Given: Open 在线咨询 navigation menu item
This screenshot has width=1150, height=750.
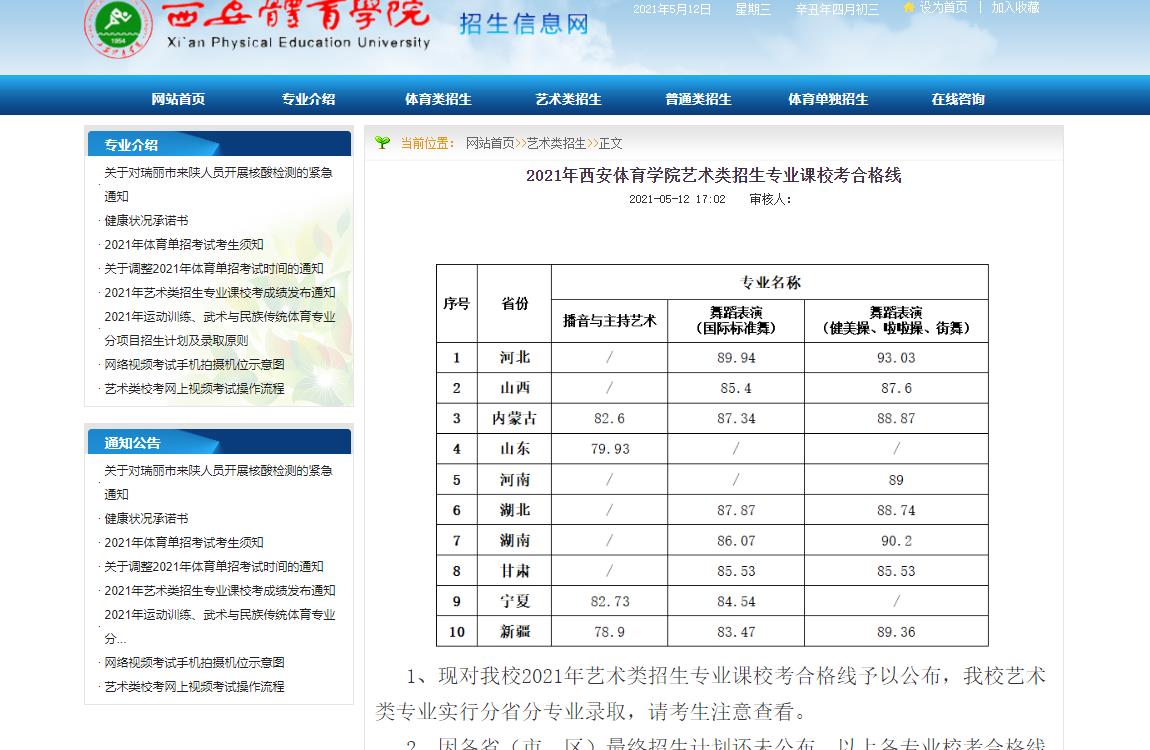Looking at the screenshot, I should click(x=958, y=99).
